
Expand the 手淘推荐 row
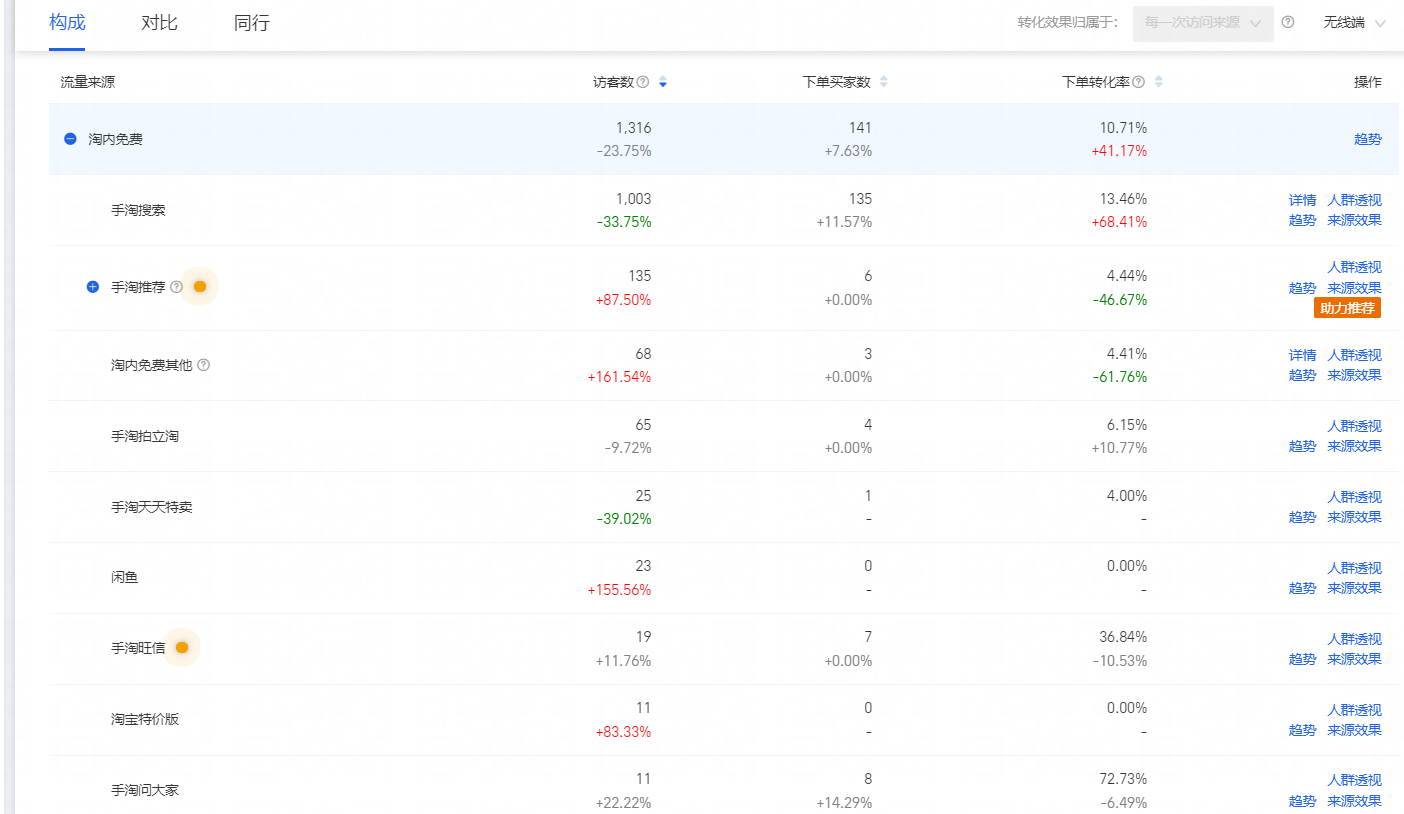click(93, 287)
